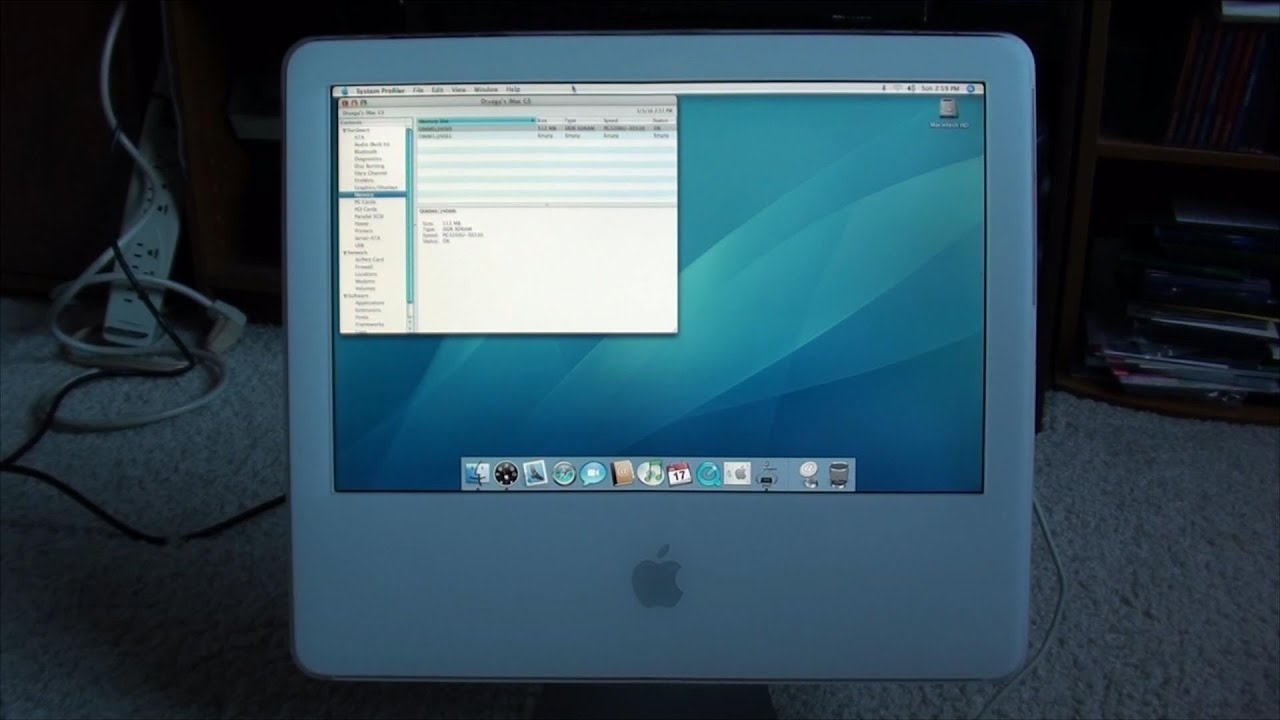Click the clock in the menu bar
The image size is (1280, 720).
pyautogui.click(x=942, y=89)
